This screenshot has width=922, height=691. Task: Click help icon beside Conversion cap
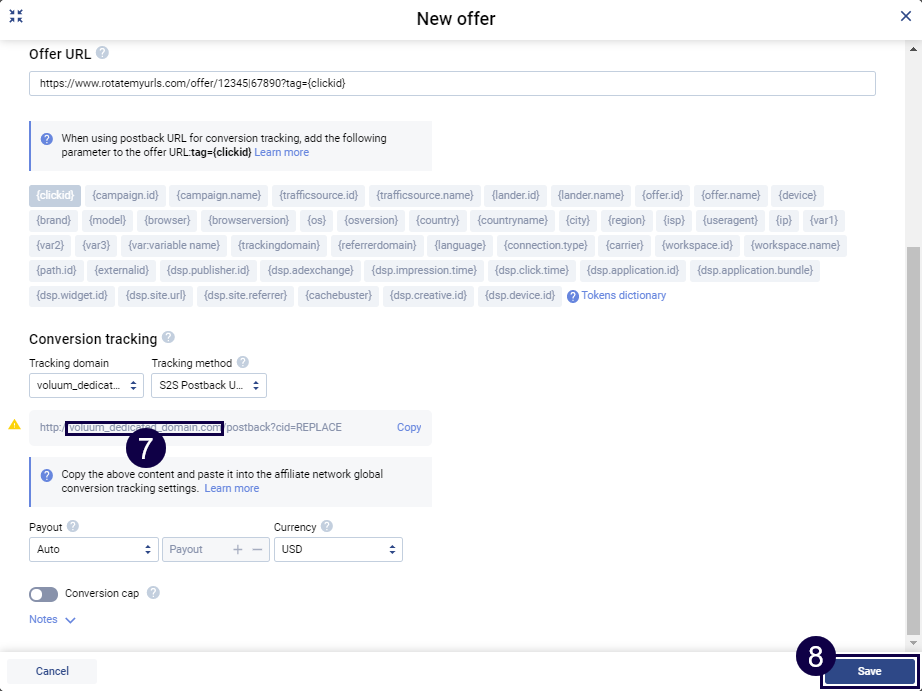point(153,593)
